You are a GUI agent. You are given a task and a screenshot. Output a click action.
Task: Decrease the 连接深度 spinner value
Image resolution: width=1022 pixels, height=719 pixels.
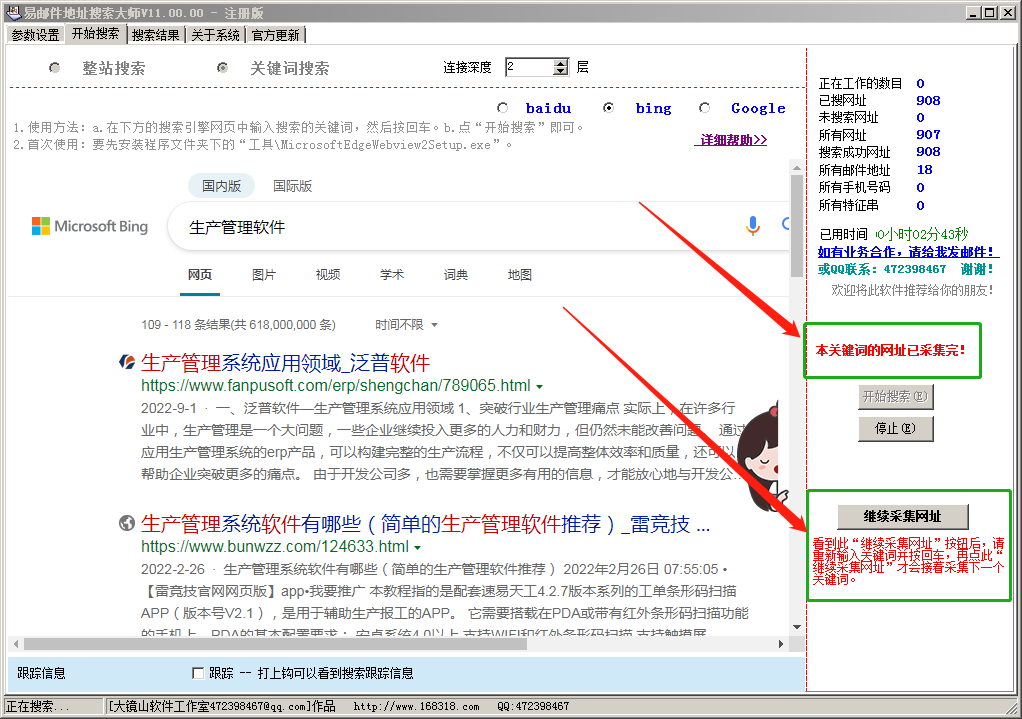point(561,71)
